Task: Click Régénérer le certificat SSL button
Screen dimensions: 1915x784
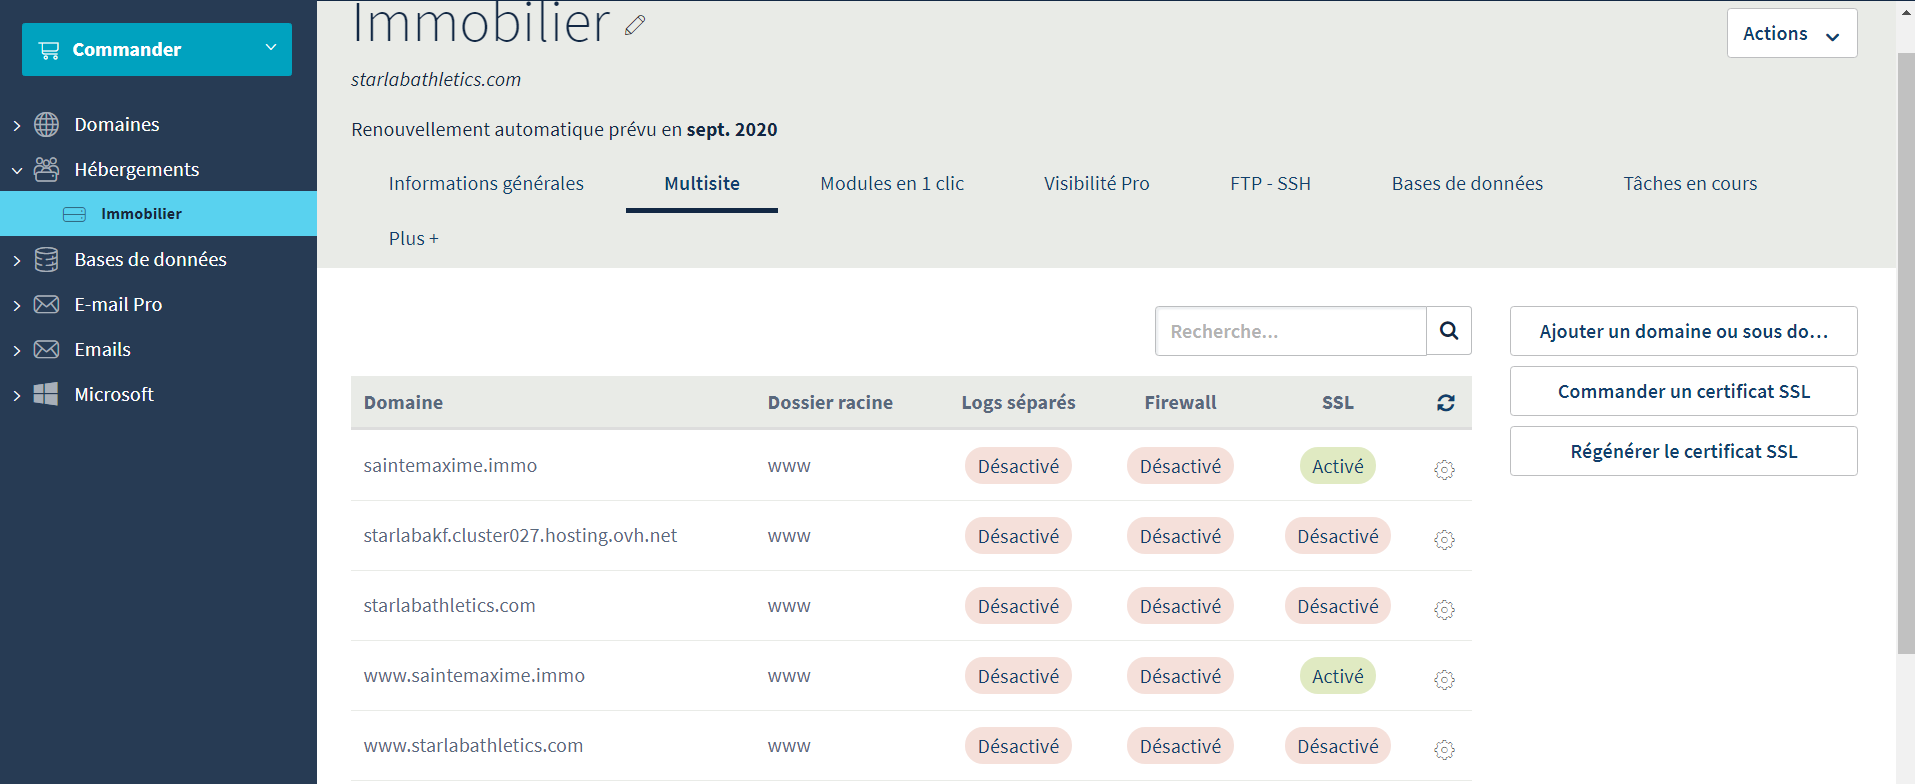Action: coord(1683,451)
